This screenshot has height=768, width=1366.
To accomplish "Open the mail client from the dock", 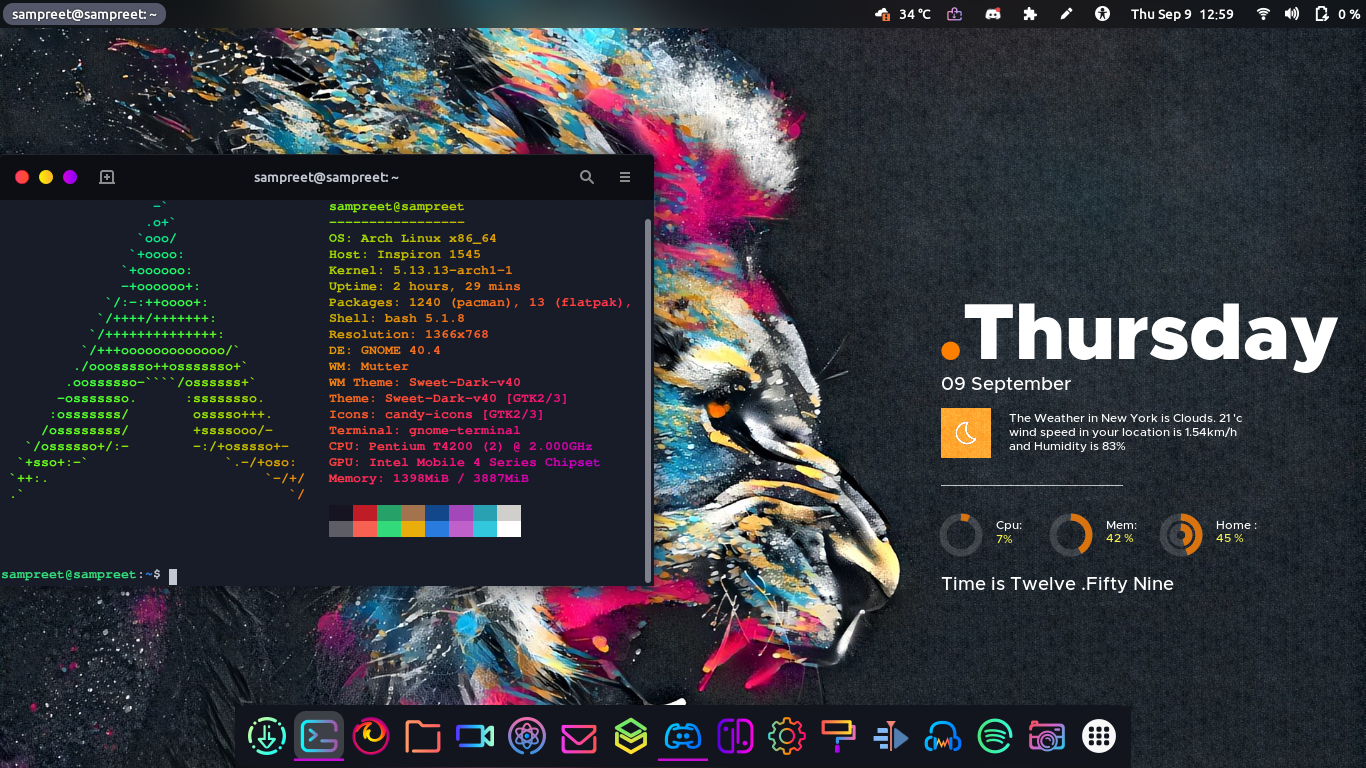I will [x=579, y=735].
